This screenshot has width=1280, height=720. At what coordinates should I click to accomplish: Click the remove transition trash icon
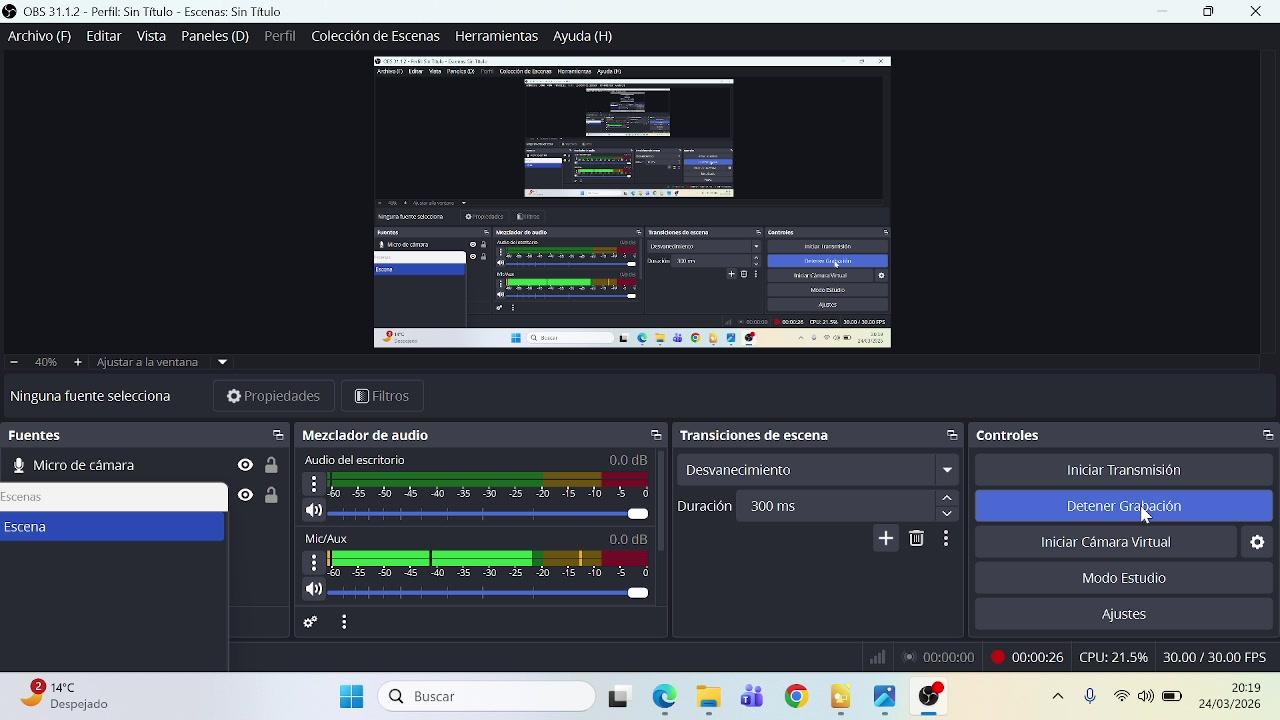[x=916, y=539]
